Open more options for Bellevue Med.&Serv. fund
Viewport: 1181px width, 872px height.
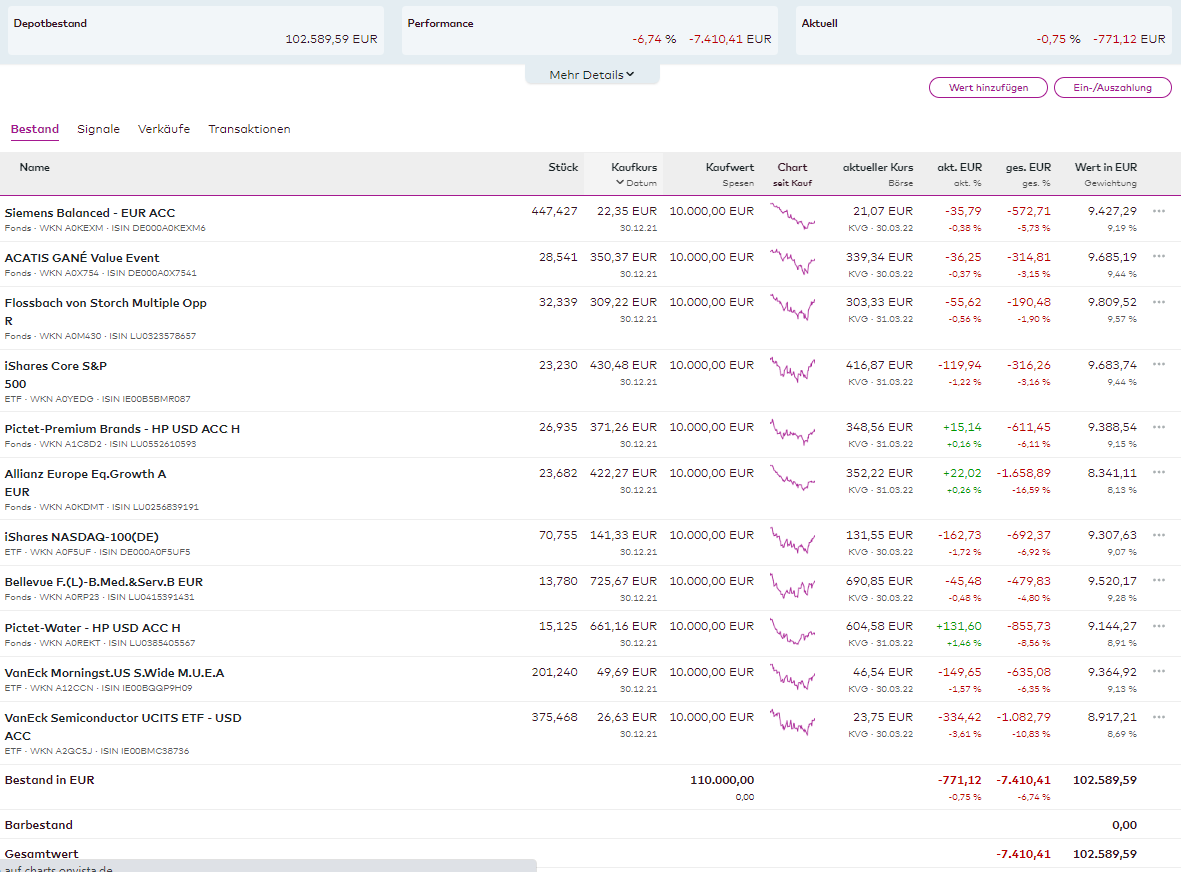pos(1159,581)
